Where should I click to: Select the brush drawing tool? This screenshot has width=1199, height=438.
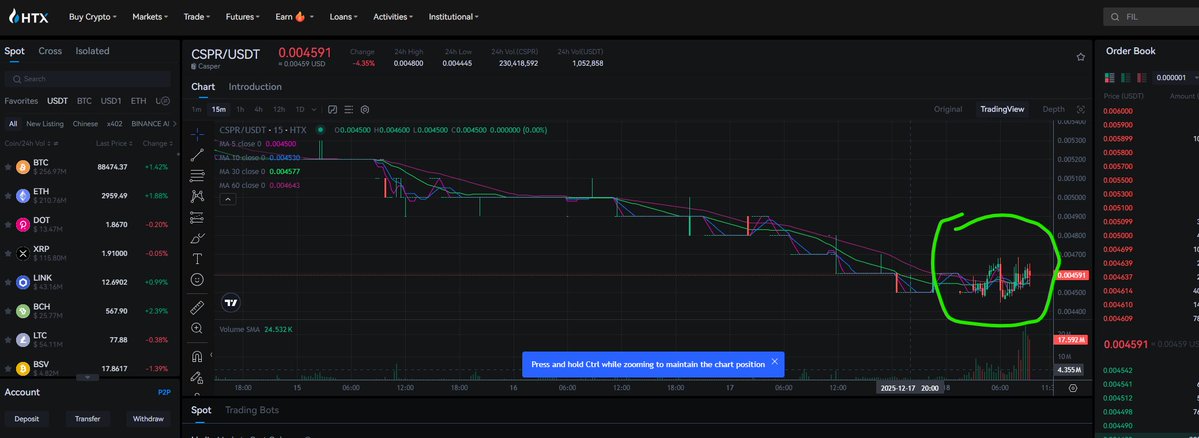pyautogui.click(x=197, y=238)
